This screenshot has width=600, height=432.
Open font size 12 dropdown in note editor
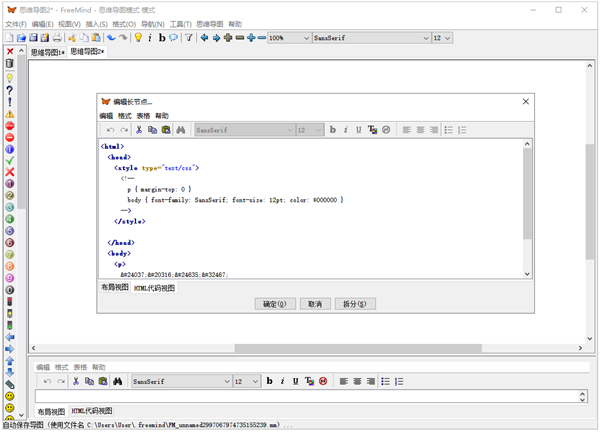(x=256, y=381)
